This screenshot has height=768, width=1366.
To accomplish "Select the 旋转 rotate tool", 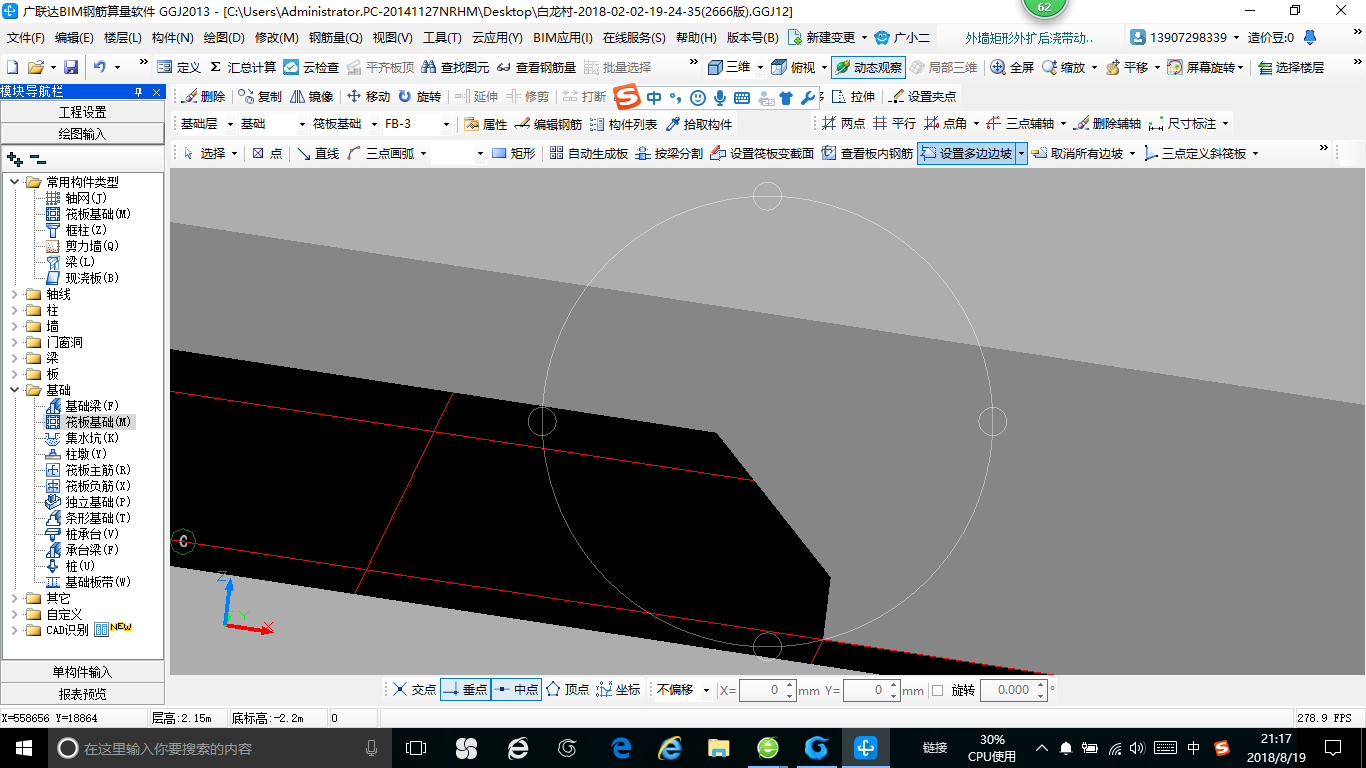I will click(x=419, y=97).
